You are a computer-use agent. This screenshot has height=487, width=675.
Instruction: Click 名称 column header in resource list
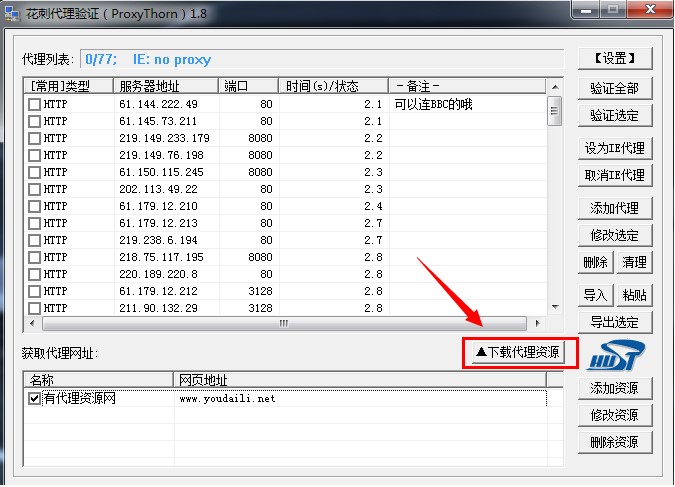tap(99, 380)
